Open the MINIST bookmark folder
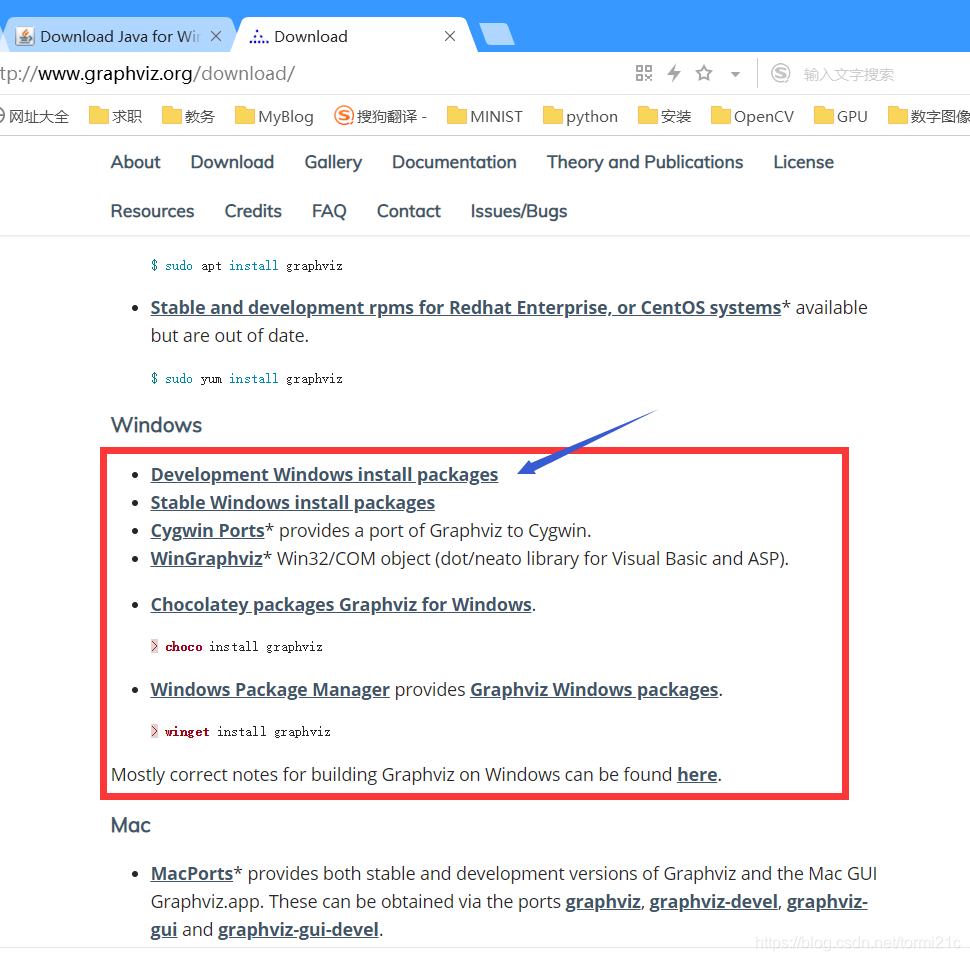The height and width of the screenshot is (961, 970). [484, 116]
